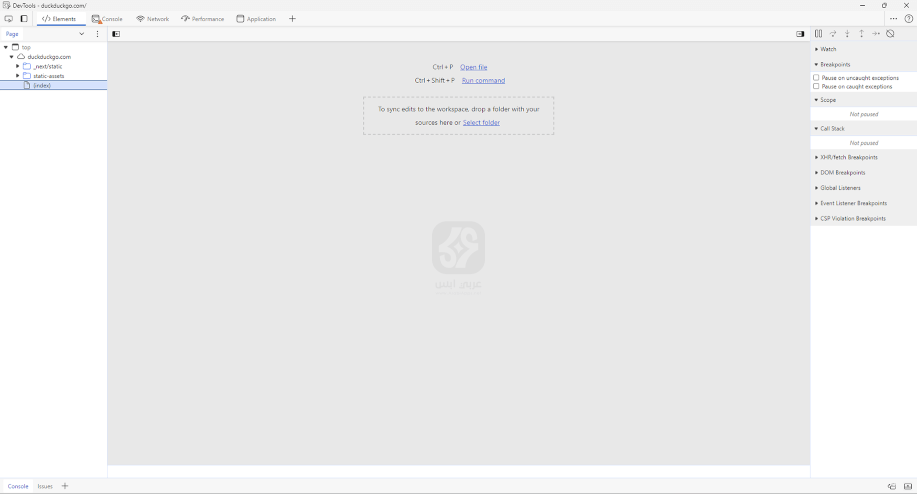Select the Console drawer tab
Viewport: 917px width, 494px height.
tap(18, 486)
